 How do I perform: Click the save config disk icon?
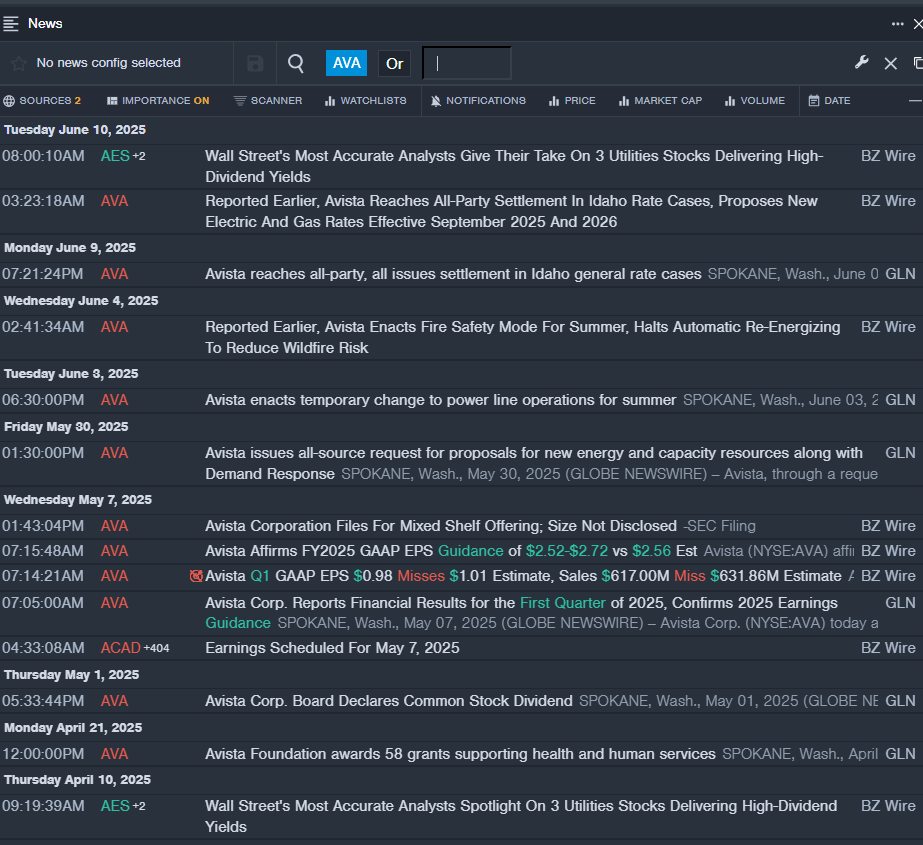click(x=255, y=63)
